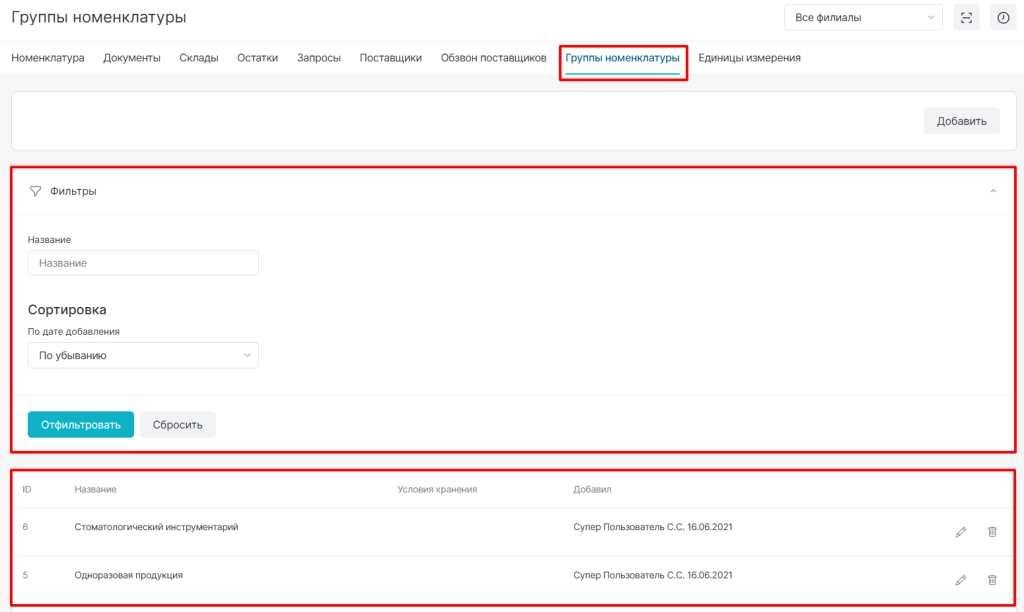The height and width of the screenshot is (612, 1024).
Task: Select the Единицы измерения tab
Action: coord(749,57)
